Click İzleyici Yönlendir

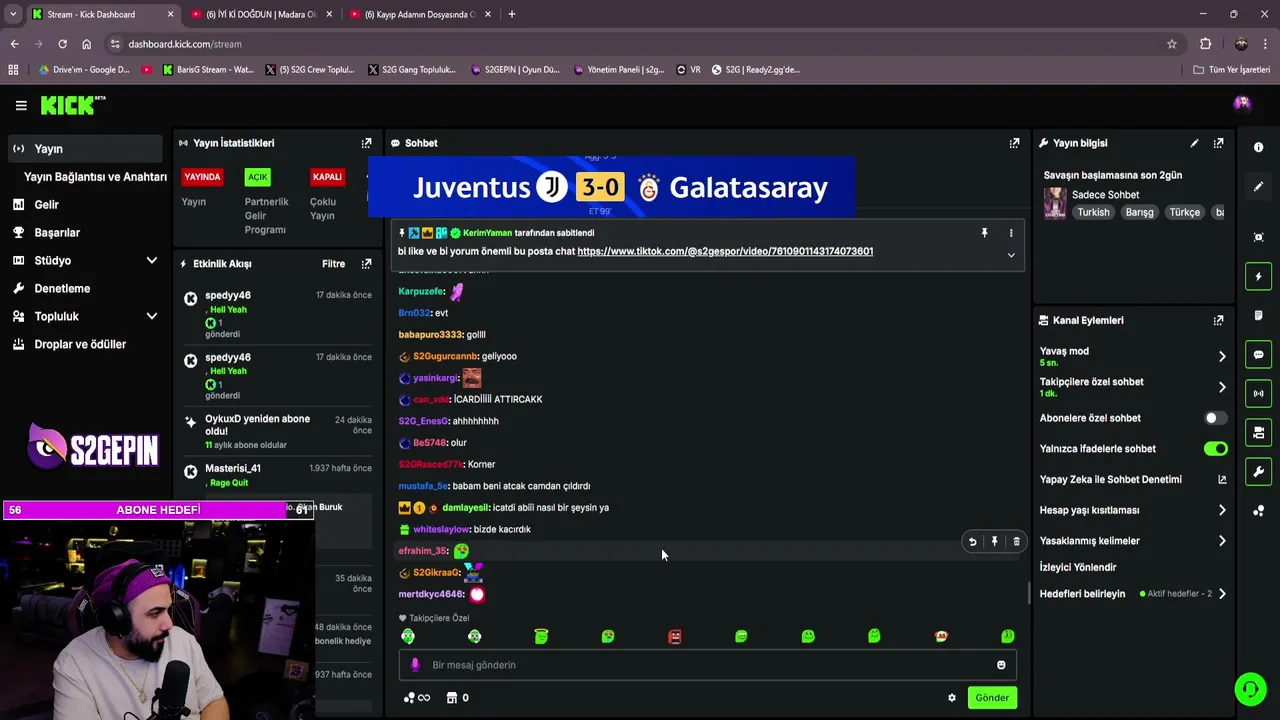pyautogui.click(x=1078, y=568)
